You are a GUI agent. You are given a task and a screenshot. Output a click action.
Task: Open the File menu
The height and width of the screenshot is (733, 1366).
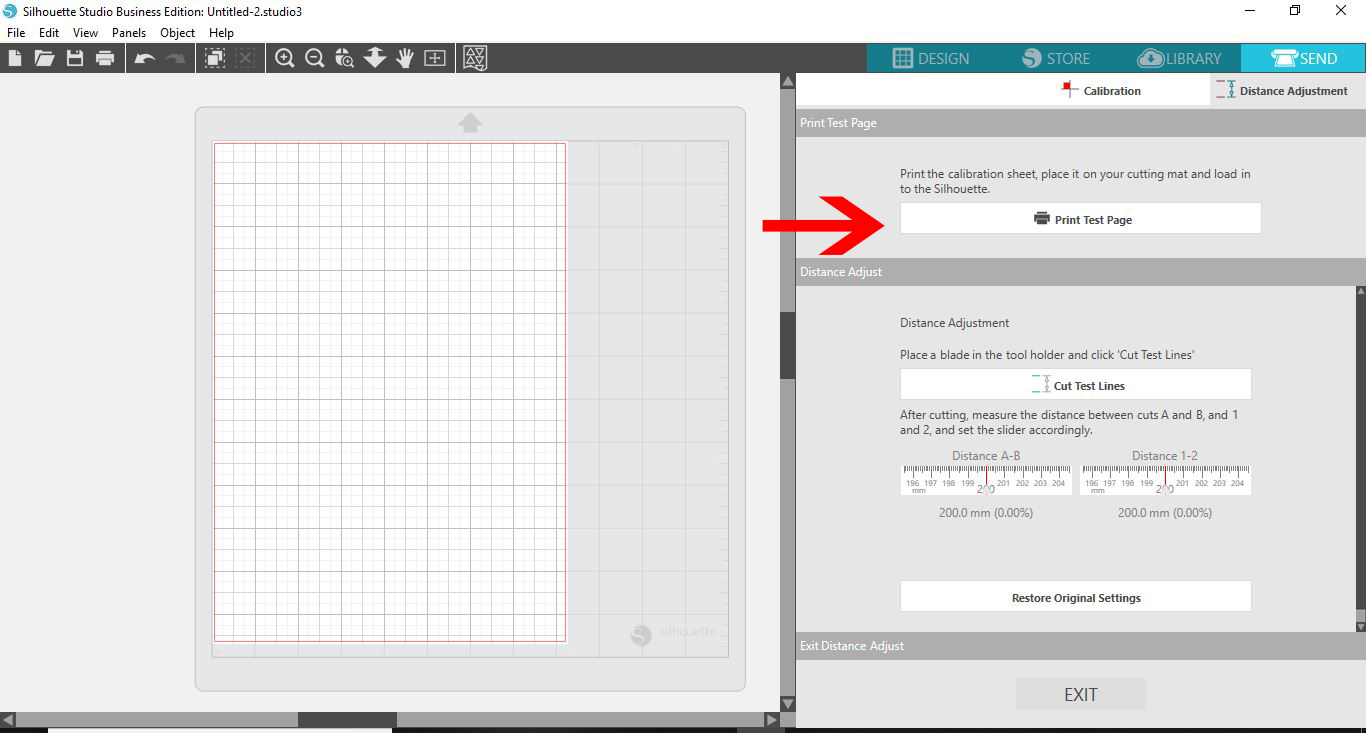(x=16, y=33)
